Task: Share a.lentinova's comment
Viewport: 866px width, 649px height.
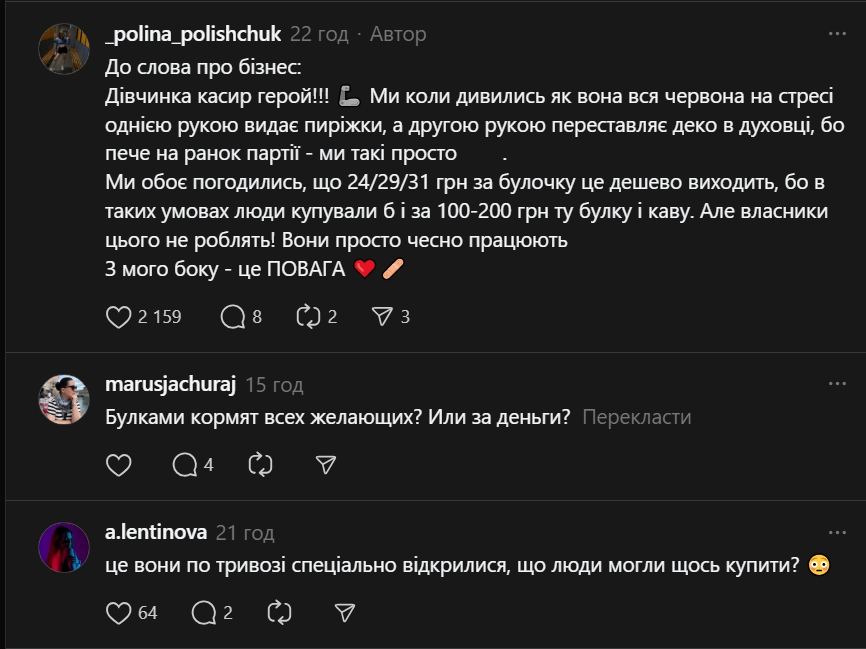Action: pyautogui.click(x=345, y=612)
